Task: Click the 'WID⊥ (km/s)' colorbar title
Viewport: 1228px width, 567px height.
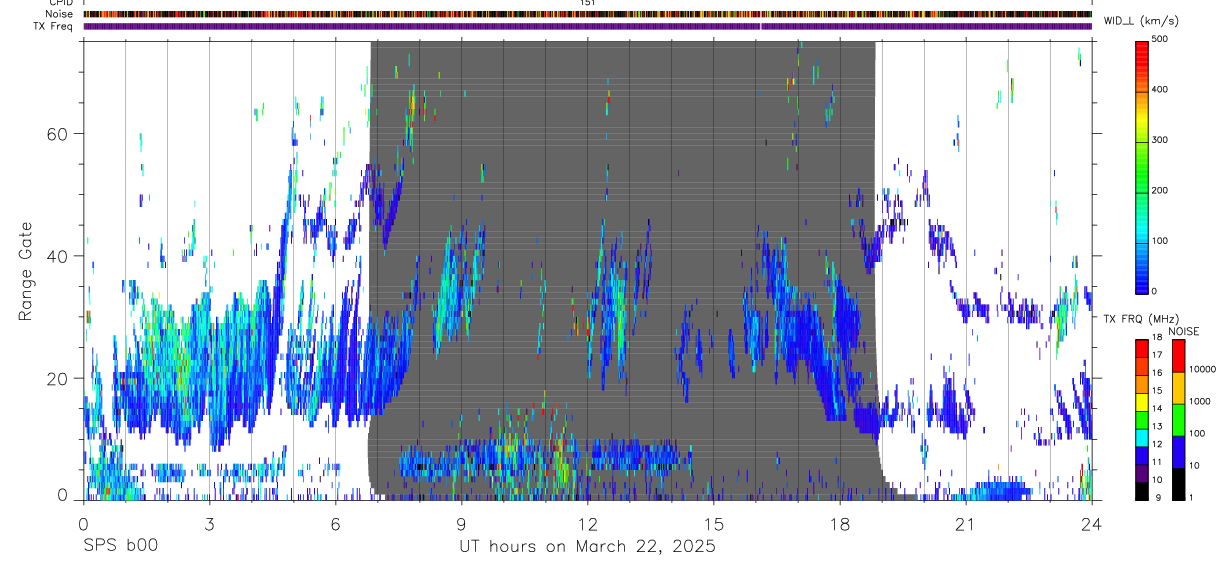Action: point(1139,21)
